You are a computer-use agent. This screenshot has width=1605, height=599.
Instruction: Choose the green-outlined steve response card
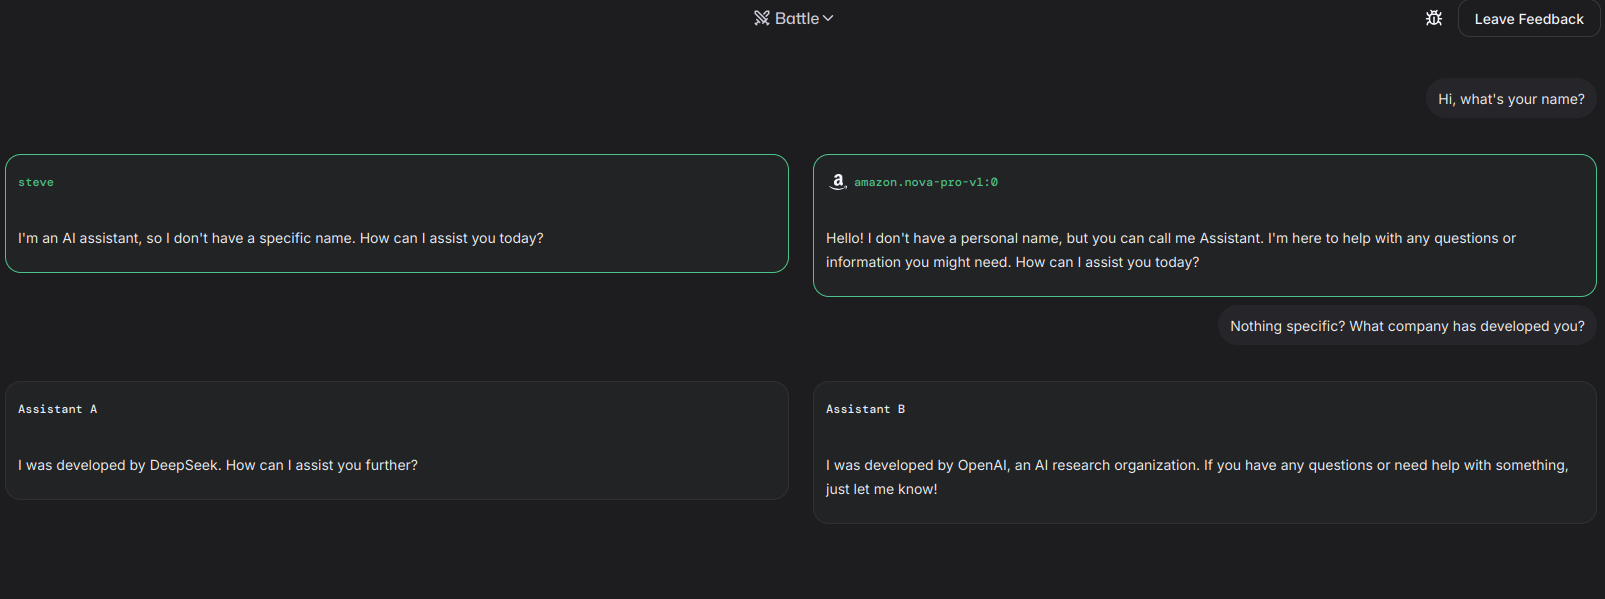[397, 213]
